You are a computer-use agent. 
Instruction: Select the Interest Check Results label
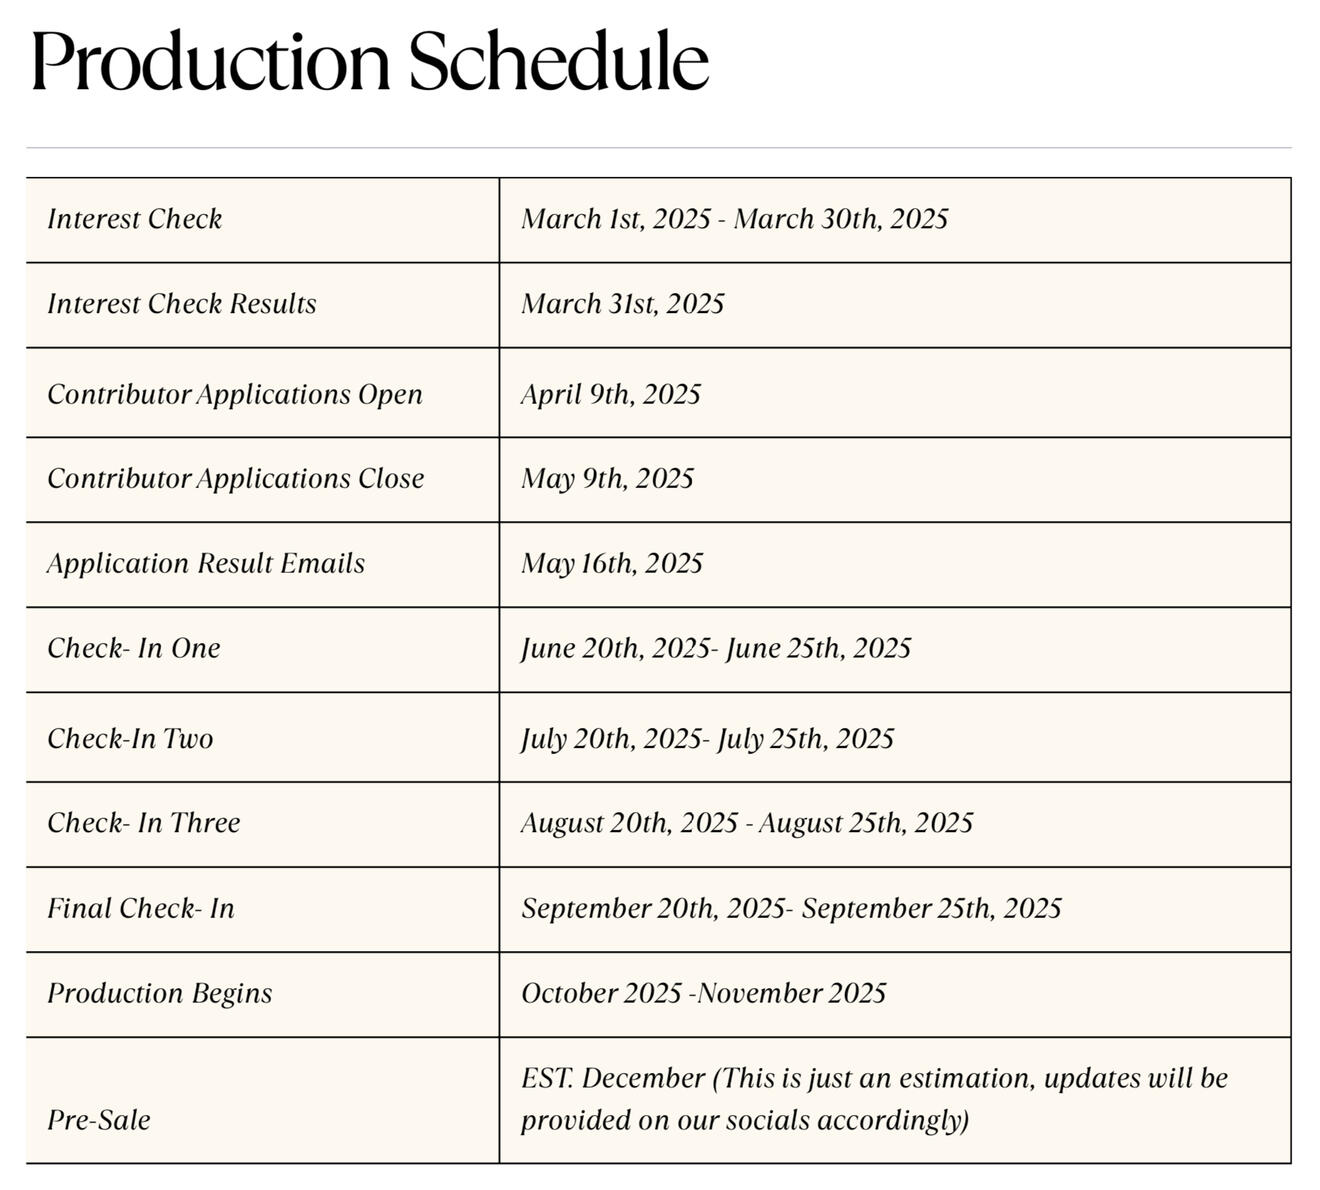pyautogui.click(x=182, y=304)
